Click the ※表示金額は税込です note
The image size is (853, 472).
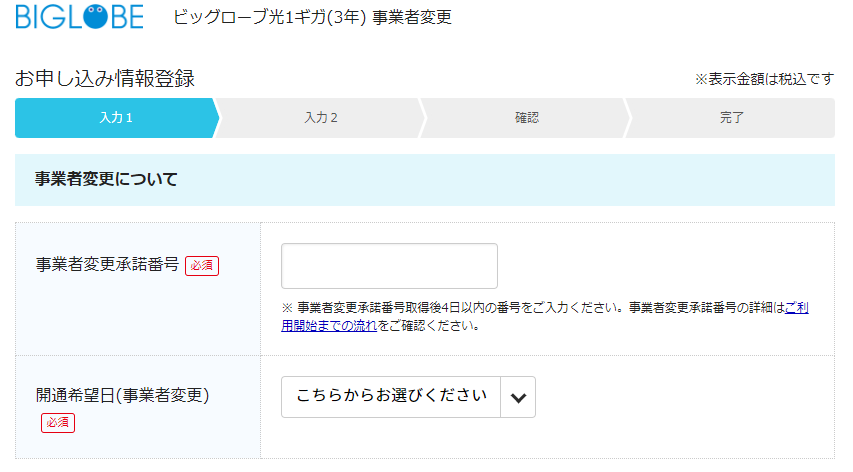tap(764, 79)
